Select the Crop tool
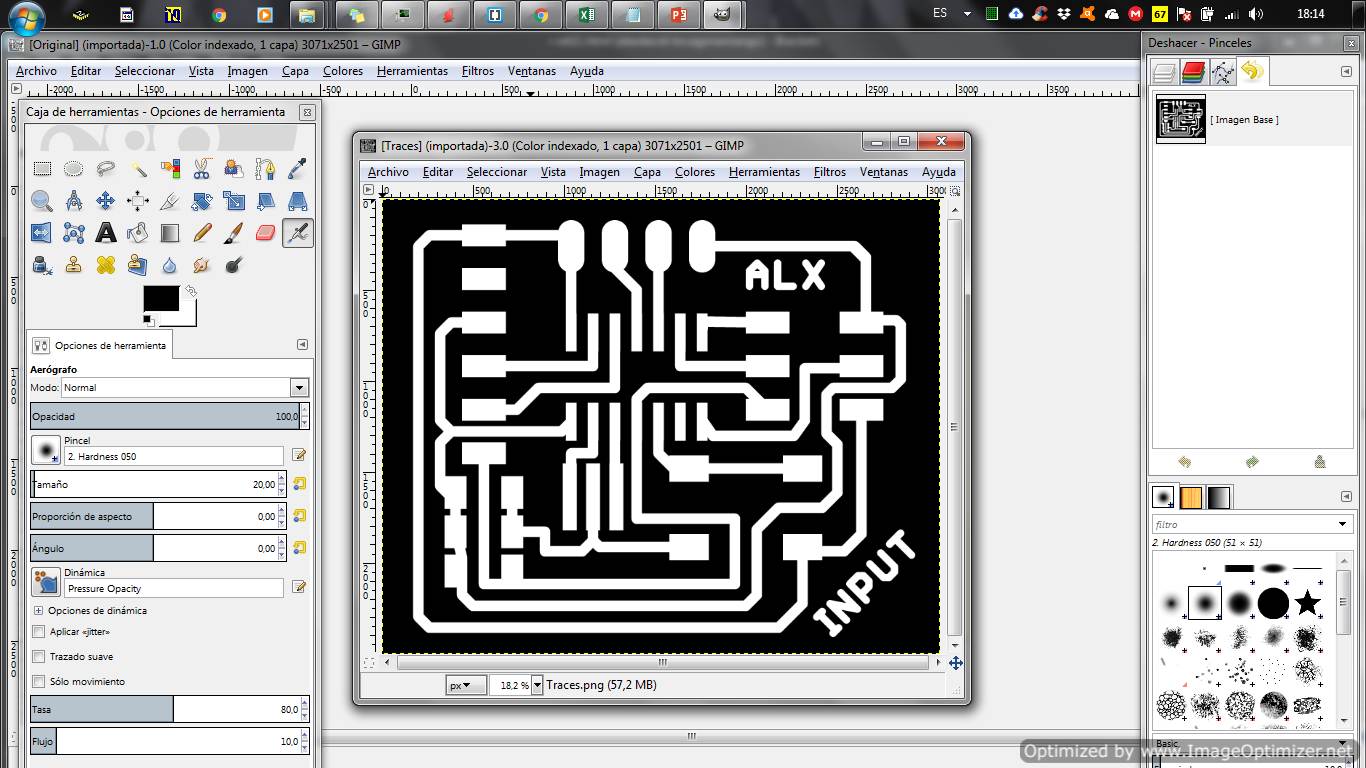 170,201
